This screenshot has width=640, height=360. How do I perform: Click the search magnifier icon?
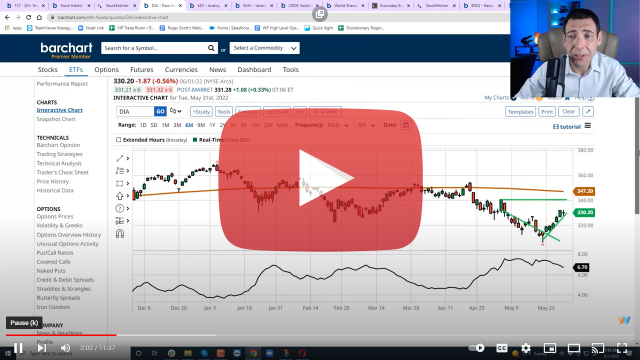tap(211, 48)
